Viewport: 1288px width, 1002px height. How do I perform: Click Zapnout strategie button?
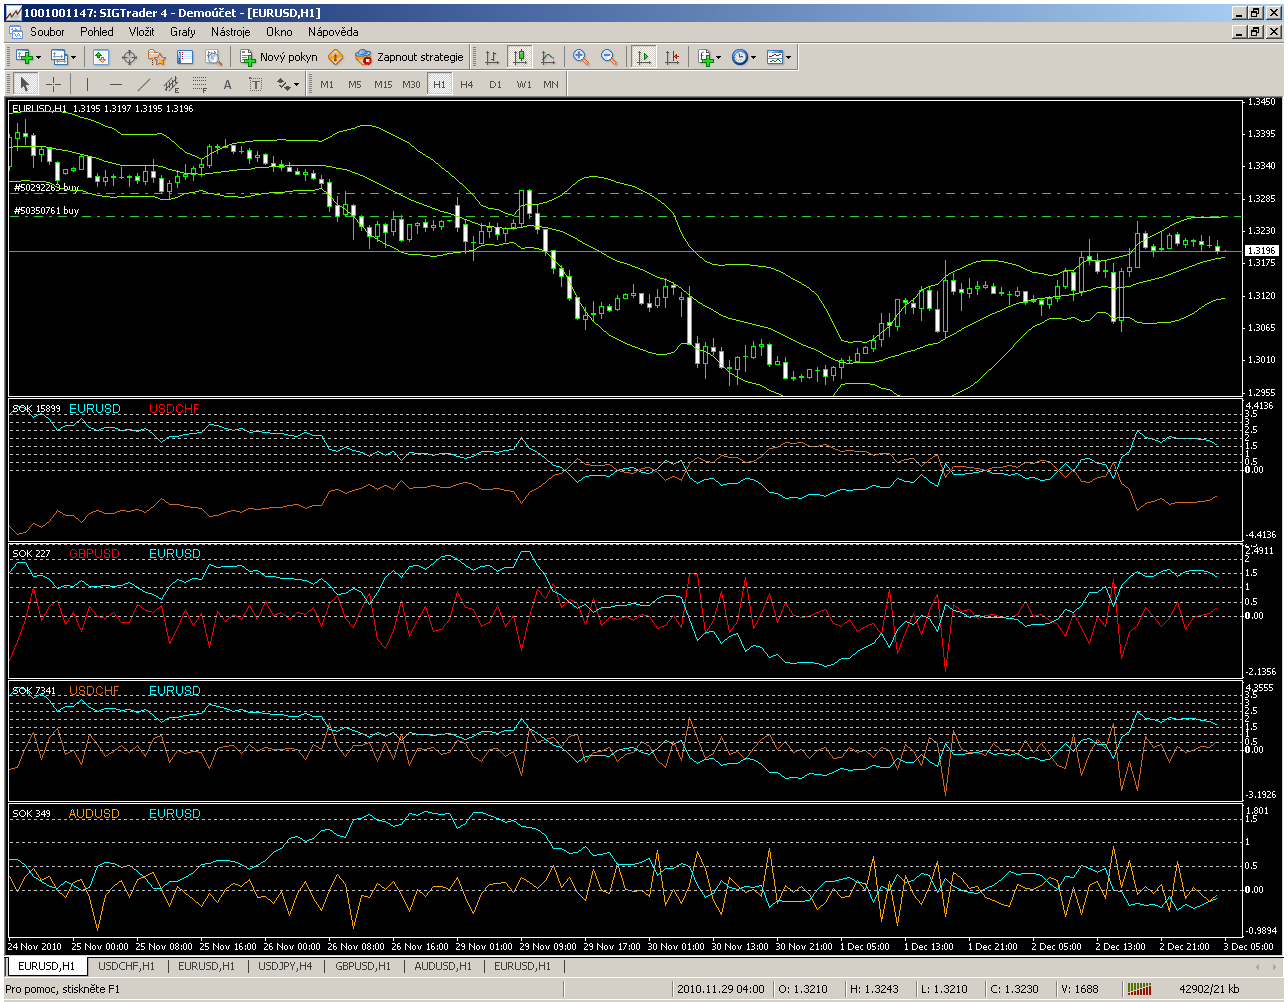pyautogui.click(x=410, y=58)
